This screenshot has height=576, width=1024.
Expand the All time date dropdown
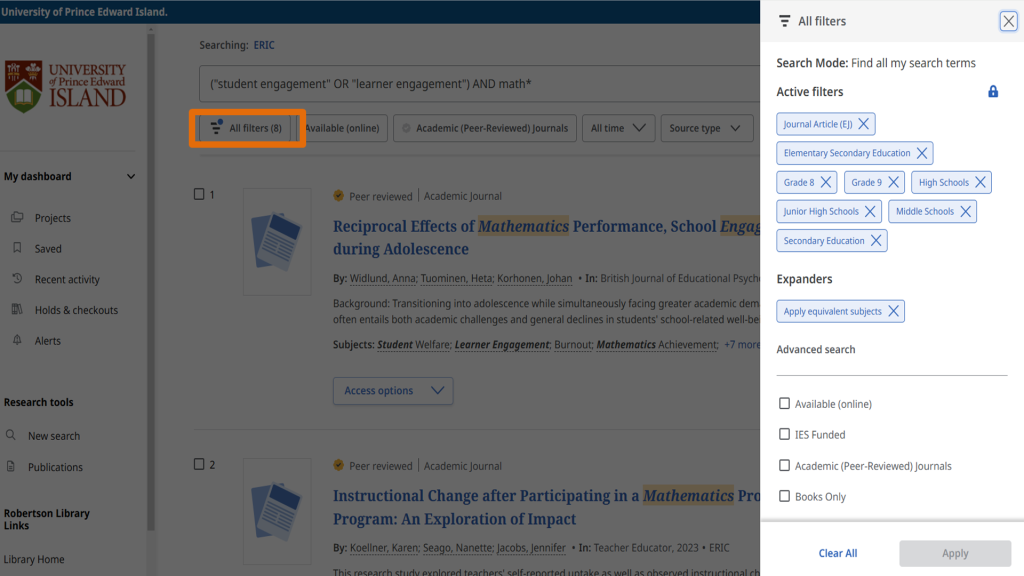619,128
